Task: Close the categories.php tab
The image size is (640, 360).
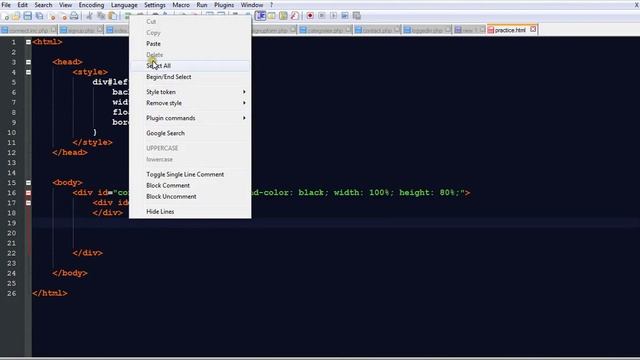Action: click(x=348, y=30)
